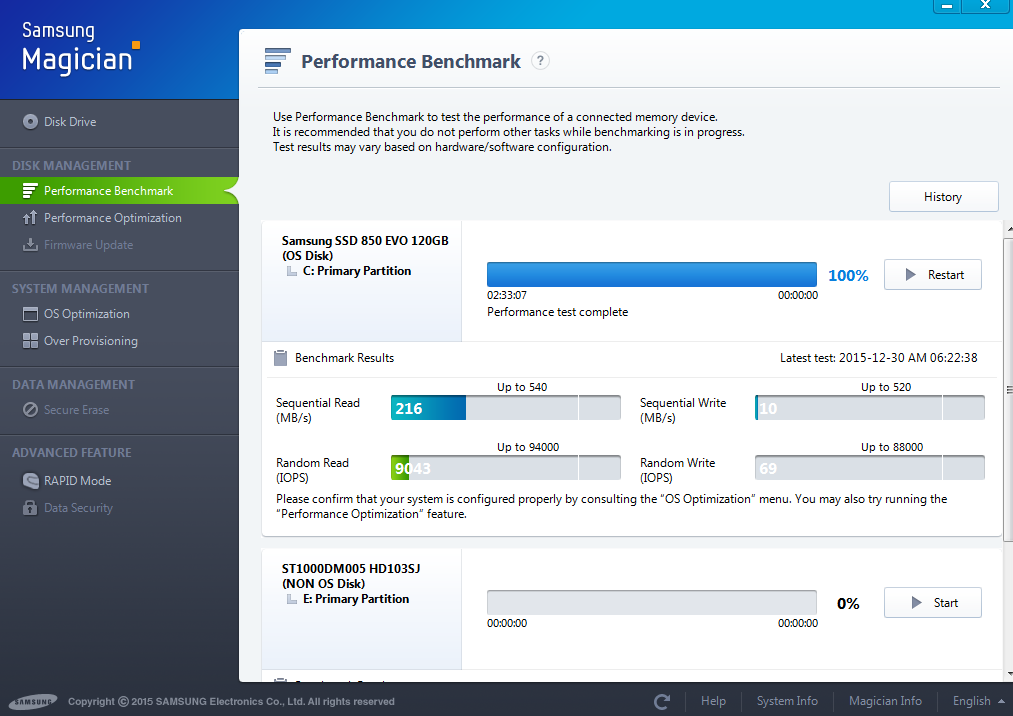Open Magician Info link

click(885, 701)
